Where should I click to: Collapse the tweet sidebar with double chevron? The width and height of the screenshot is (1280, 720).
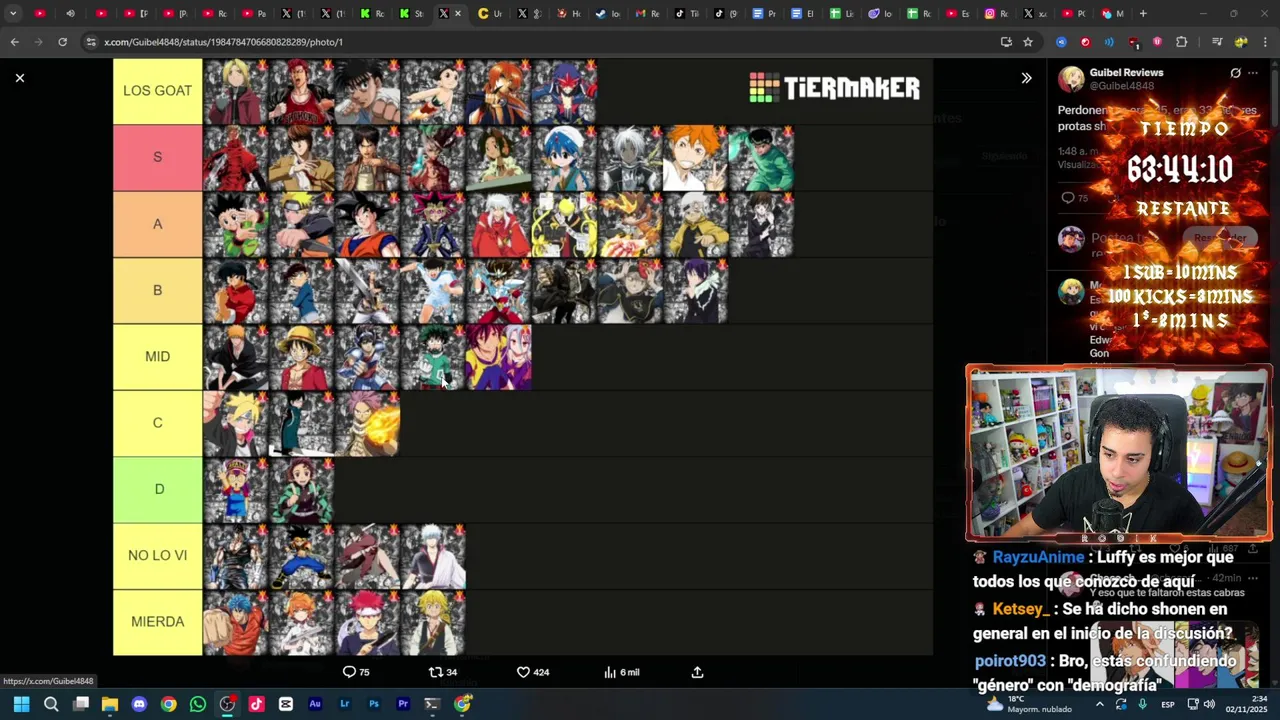point(1026,78)
